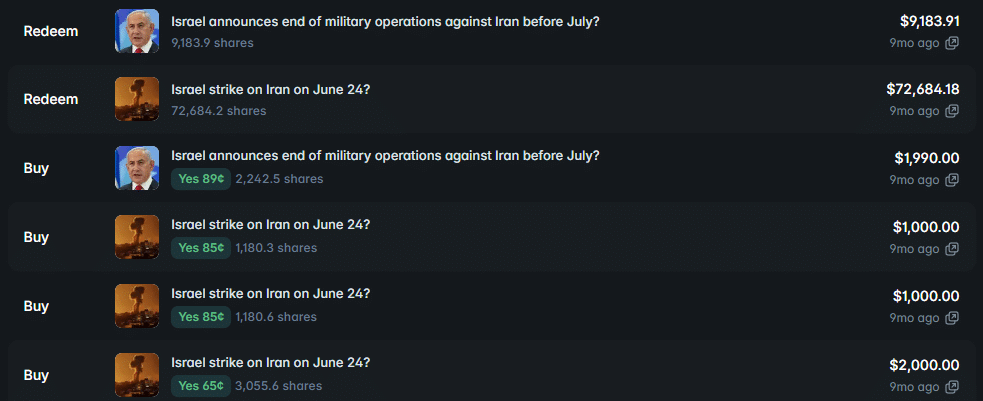Image resolution: width=983 pixels, height=401 pixels.
Task: Select market thumbnail in 1,180.3 shares row
Action: pyautogui.click(x=137, y=237)
